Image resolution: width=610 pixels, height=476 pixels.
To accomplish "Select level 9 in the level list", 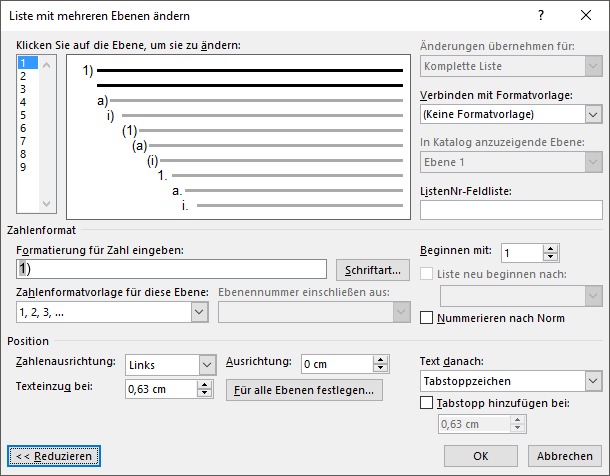I will [23, 167].
